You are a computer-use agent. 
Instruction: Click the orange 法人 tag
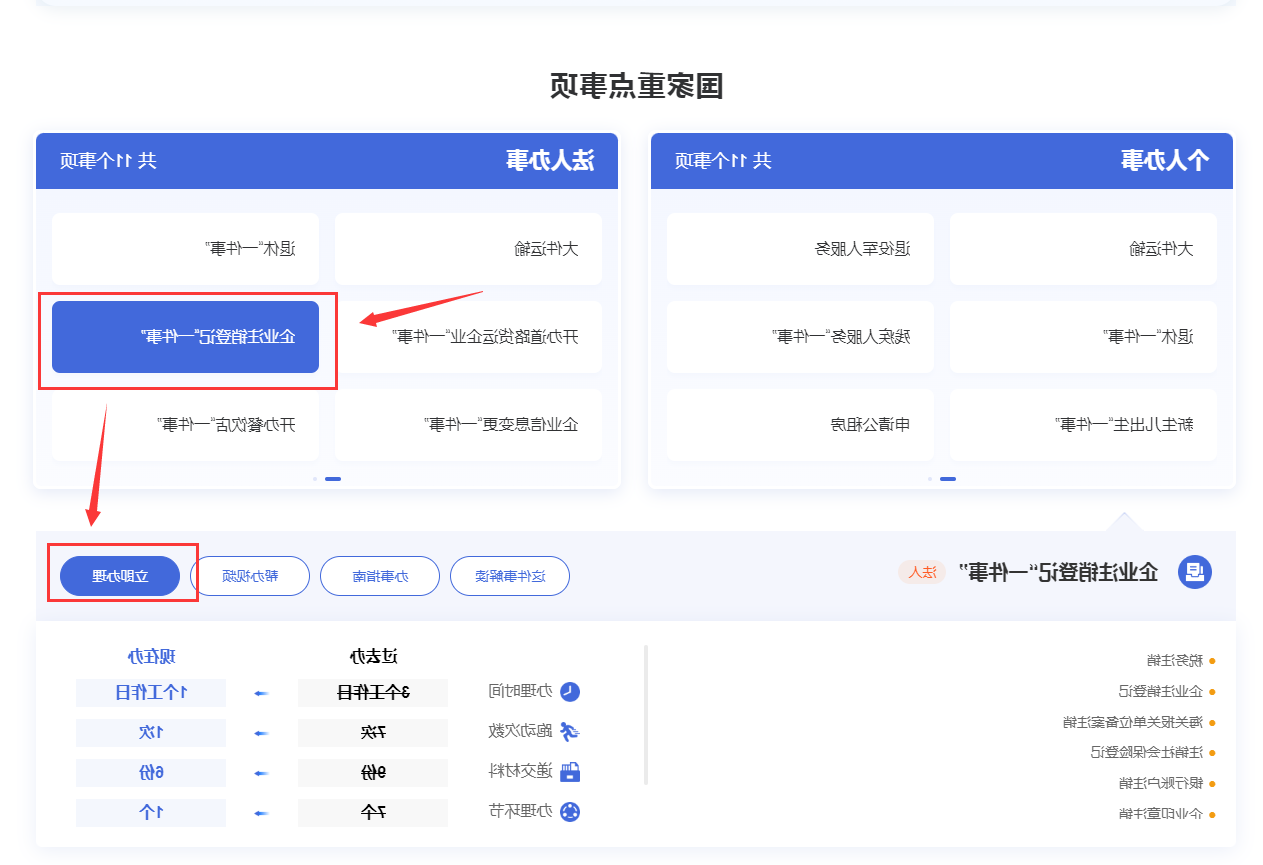922,572
